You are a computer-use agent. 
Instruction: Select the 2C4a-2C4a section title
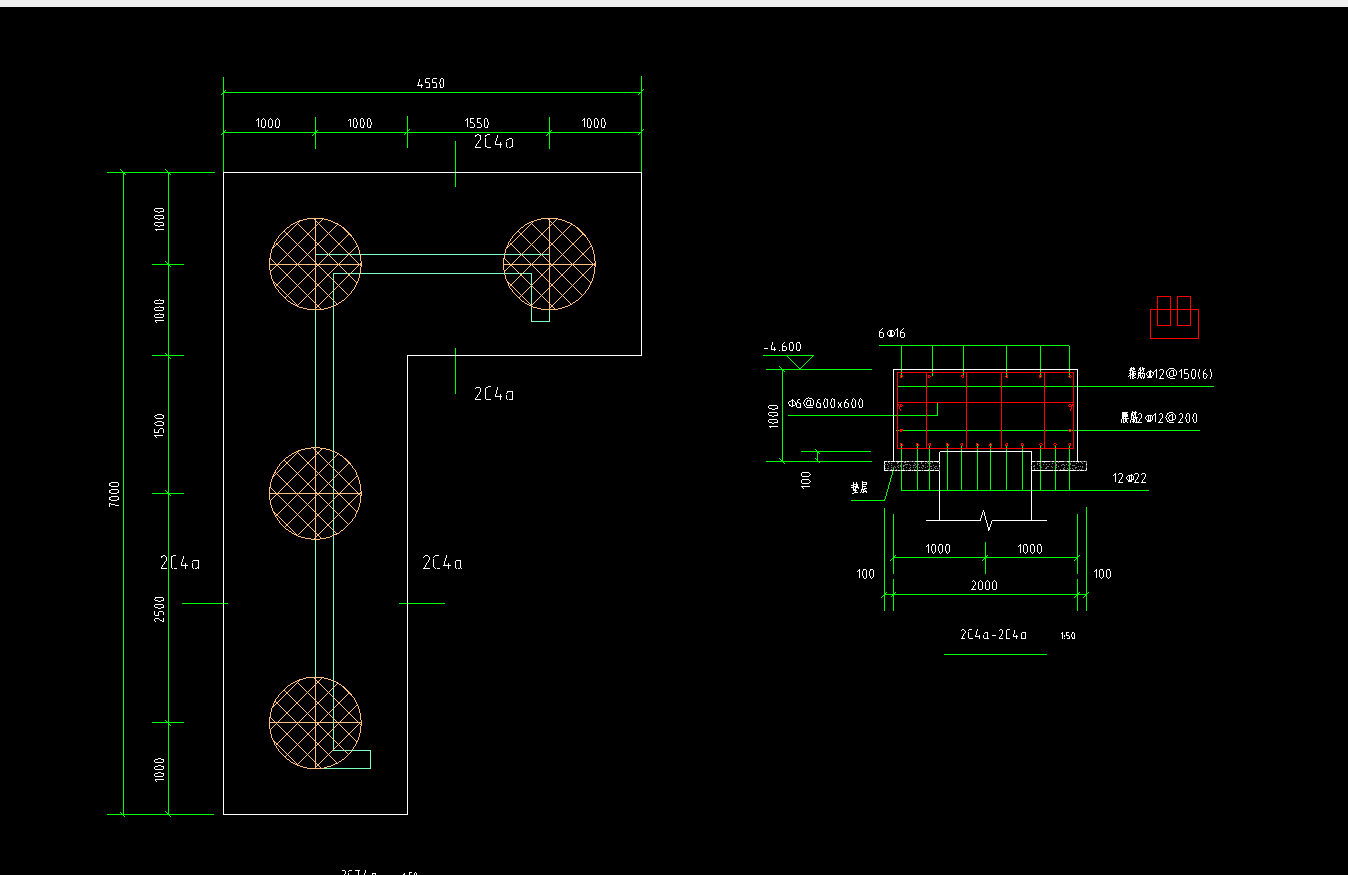click(993, 635)
